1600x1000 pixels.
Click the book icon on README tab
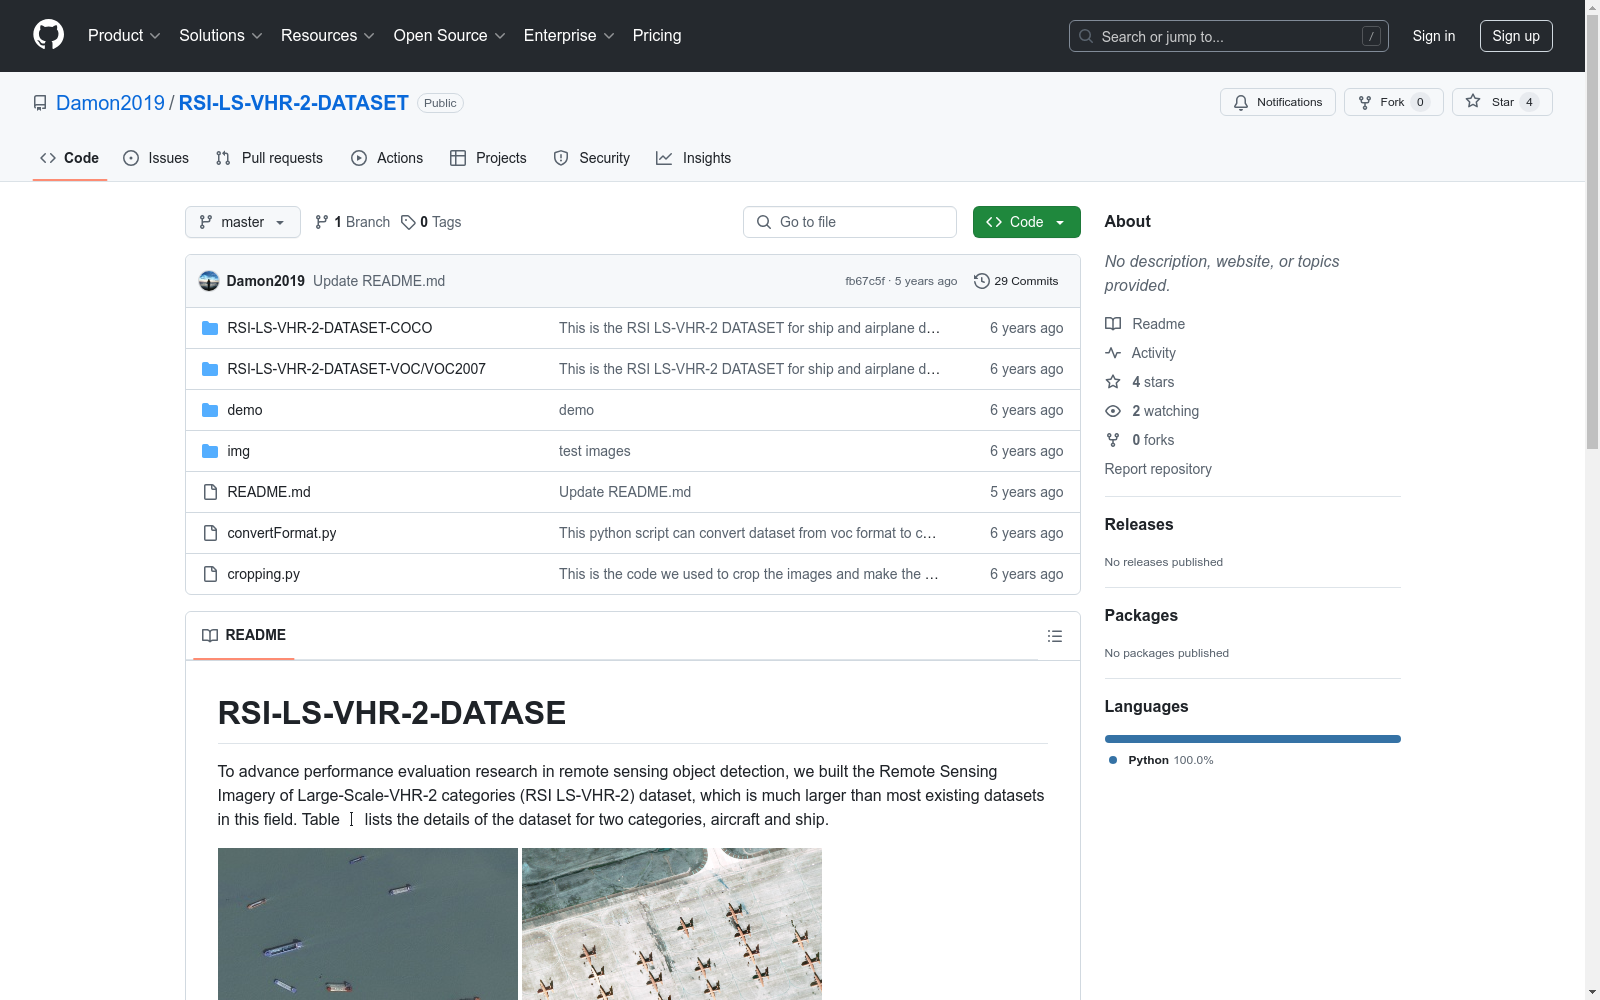[x=210, y=635]
